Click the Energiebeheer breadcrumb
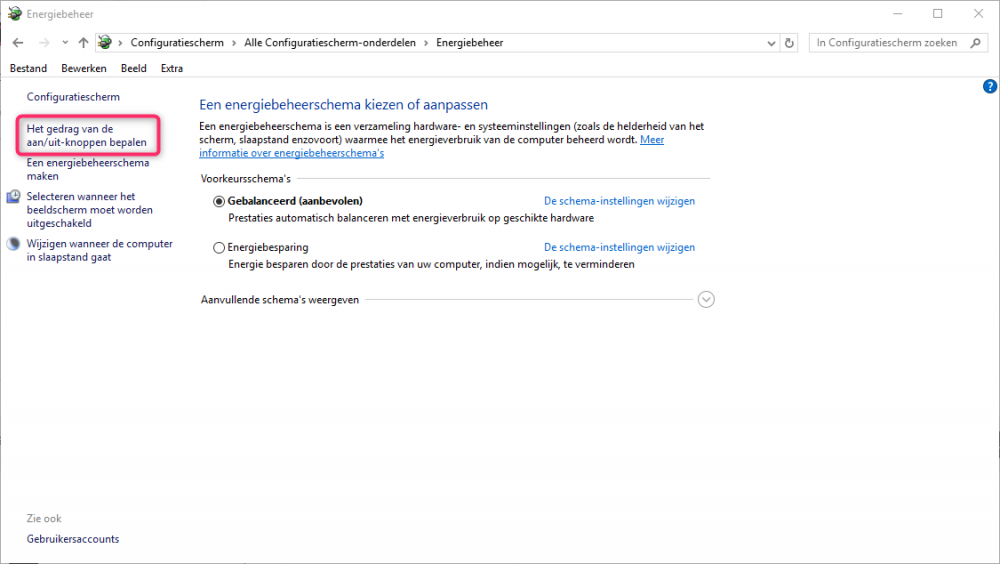Image resolution: width=1000 pixels, height=564 pixels. pyautogui.click(x=469, y=43)
